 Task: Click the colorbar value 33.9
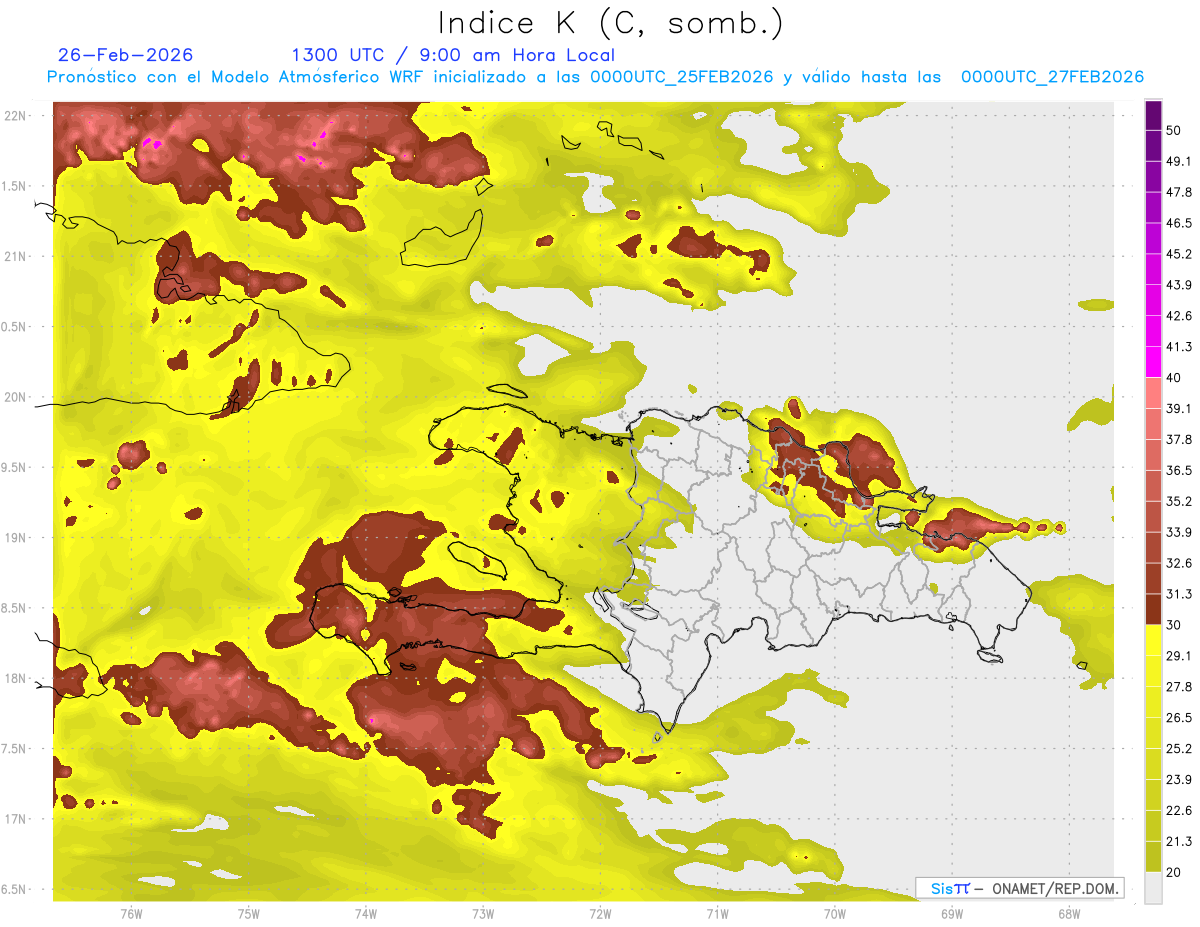pyautogui.click(x=1179, y=532)
